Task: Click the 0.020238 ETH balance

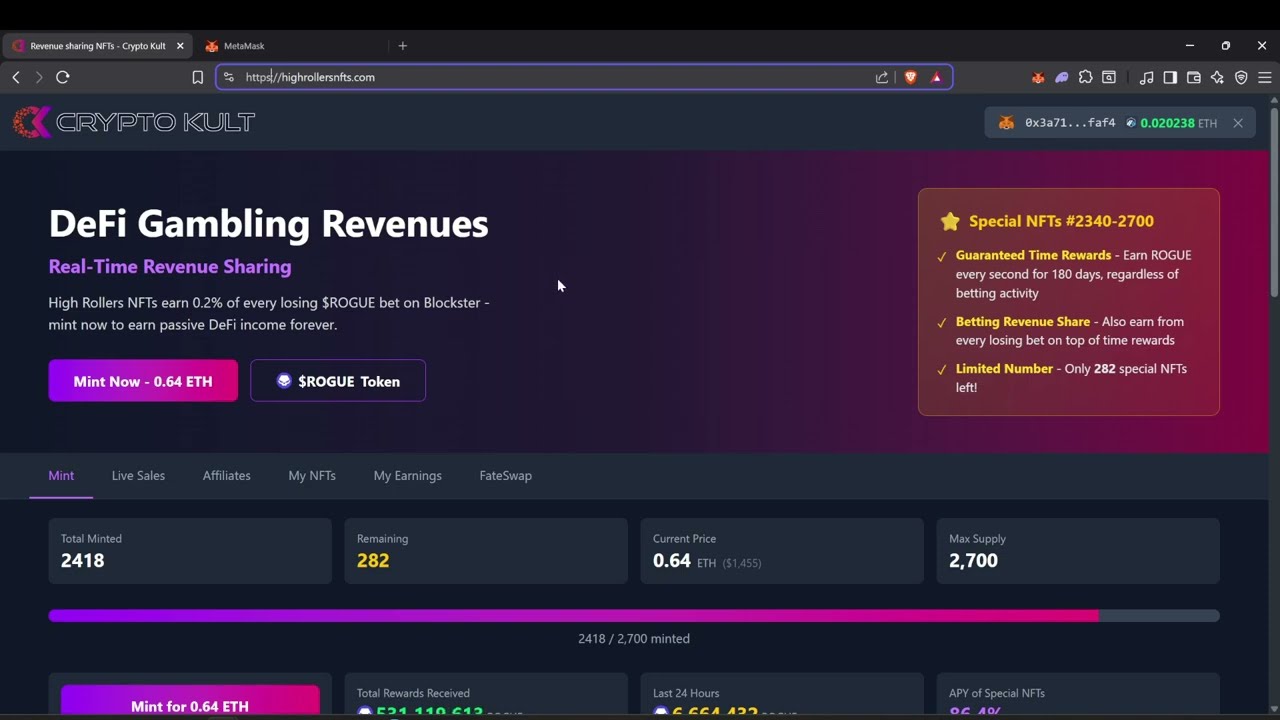Action: (x=1178, y=123)
